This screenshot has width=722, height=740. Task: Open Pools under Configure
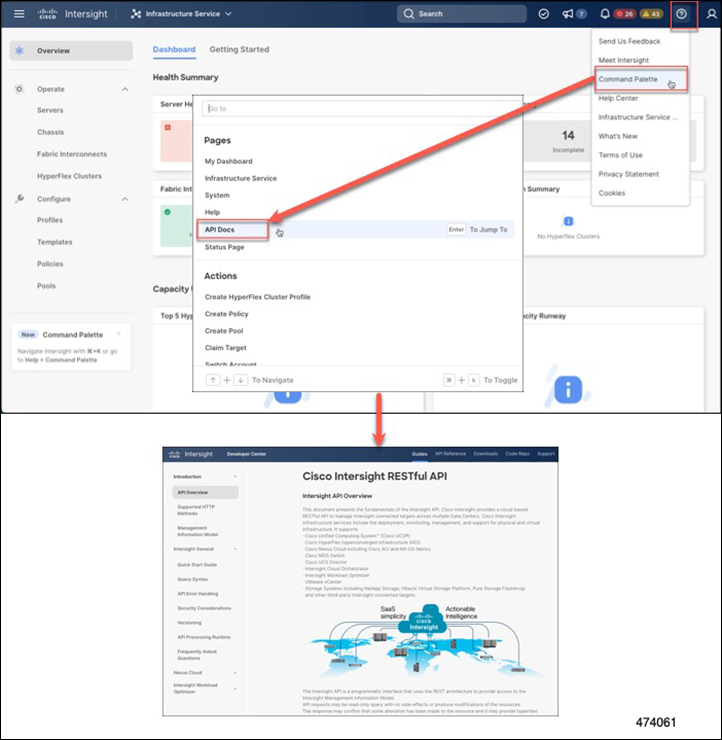(x=46, y=286)
